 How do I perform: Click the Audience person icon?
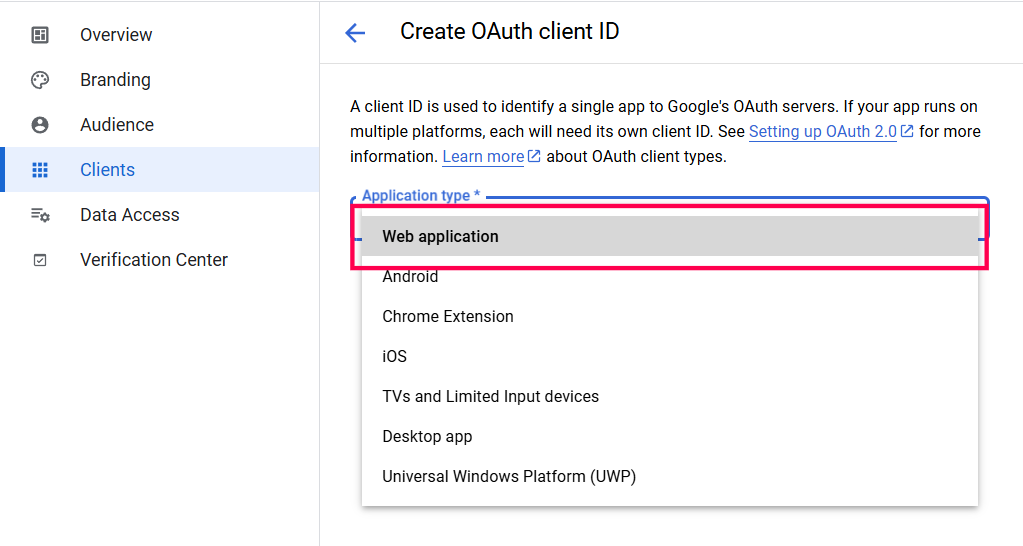point(40,125)
